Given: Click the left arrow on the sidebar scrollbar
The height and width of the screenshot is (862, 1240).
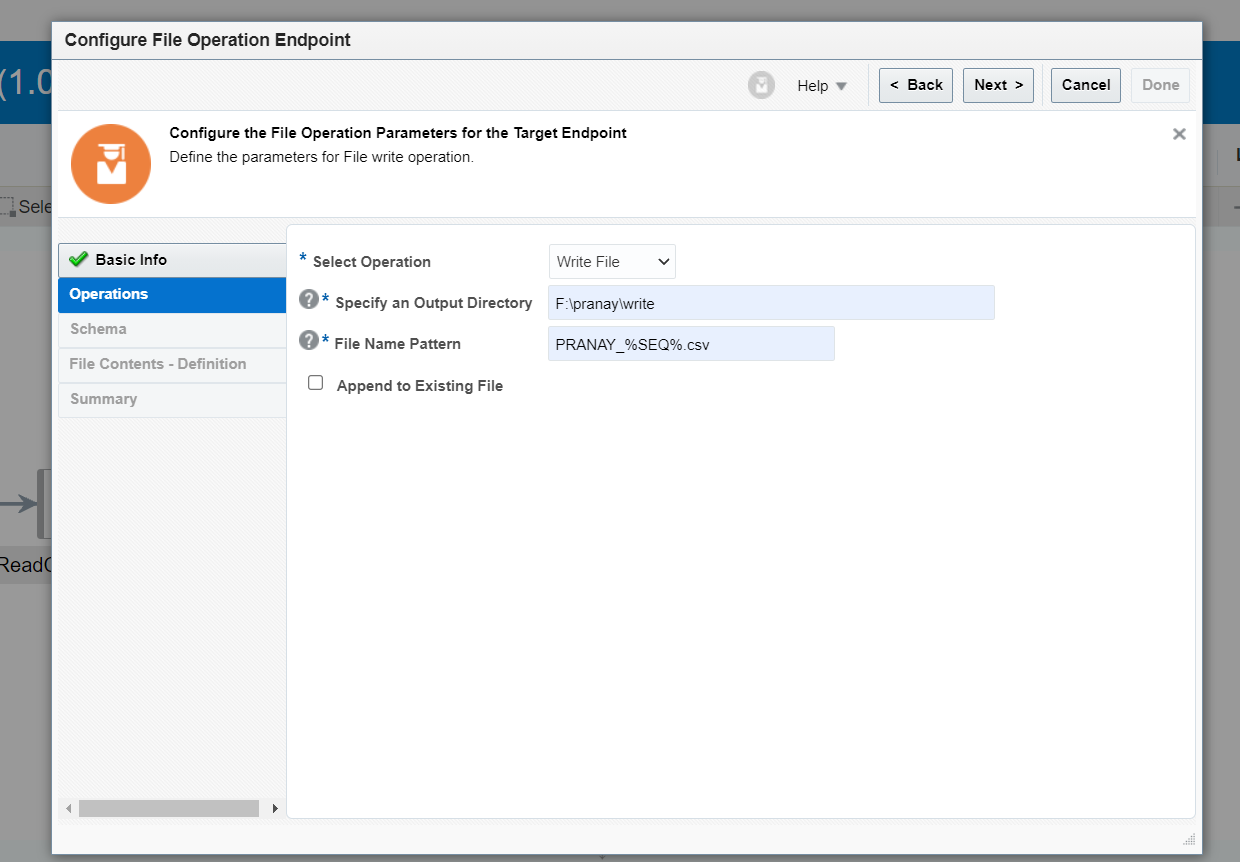Looking at the screenshot, I should point(68,808).
